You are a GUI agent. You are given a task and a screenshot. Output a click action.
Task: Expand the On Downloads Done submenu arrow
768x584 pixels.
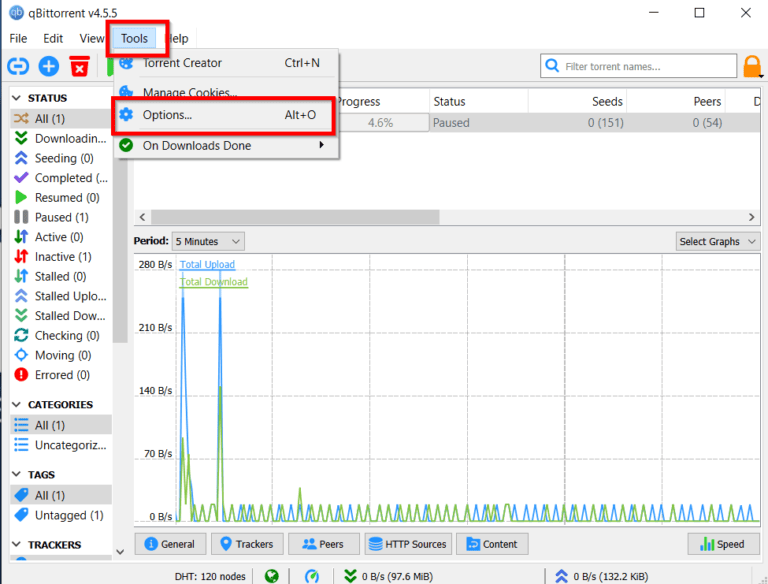(321, 145)
